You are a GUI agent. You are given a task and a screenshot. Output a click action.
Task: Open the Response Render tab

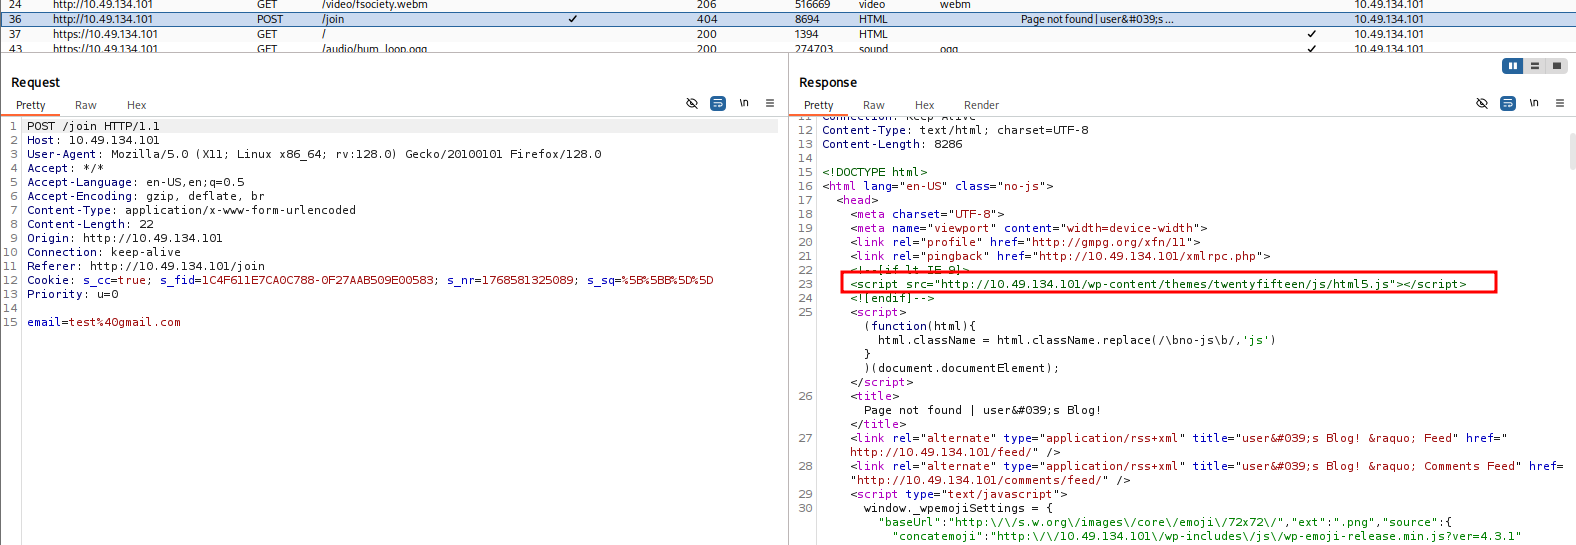[981, 105]
